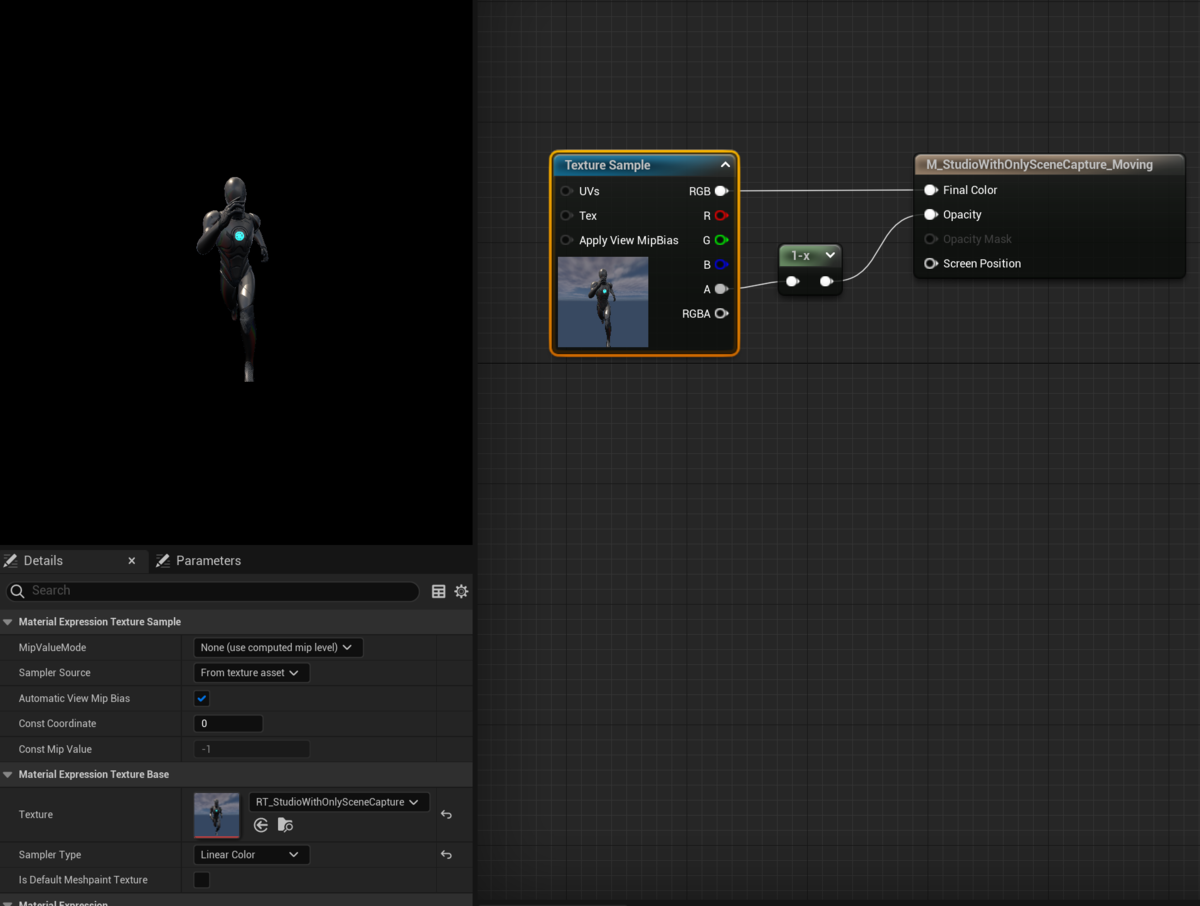Click the MipValueMode property label
This screenshot has width=1200, height=906.
pos(52,648)
